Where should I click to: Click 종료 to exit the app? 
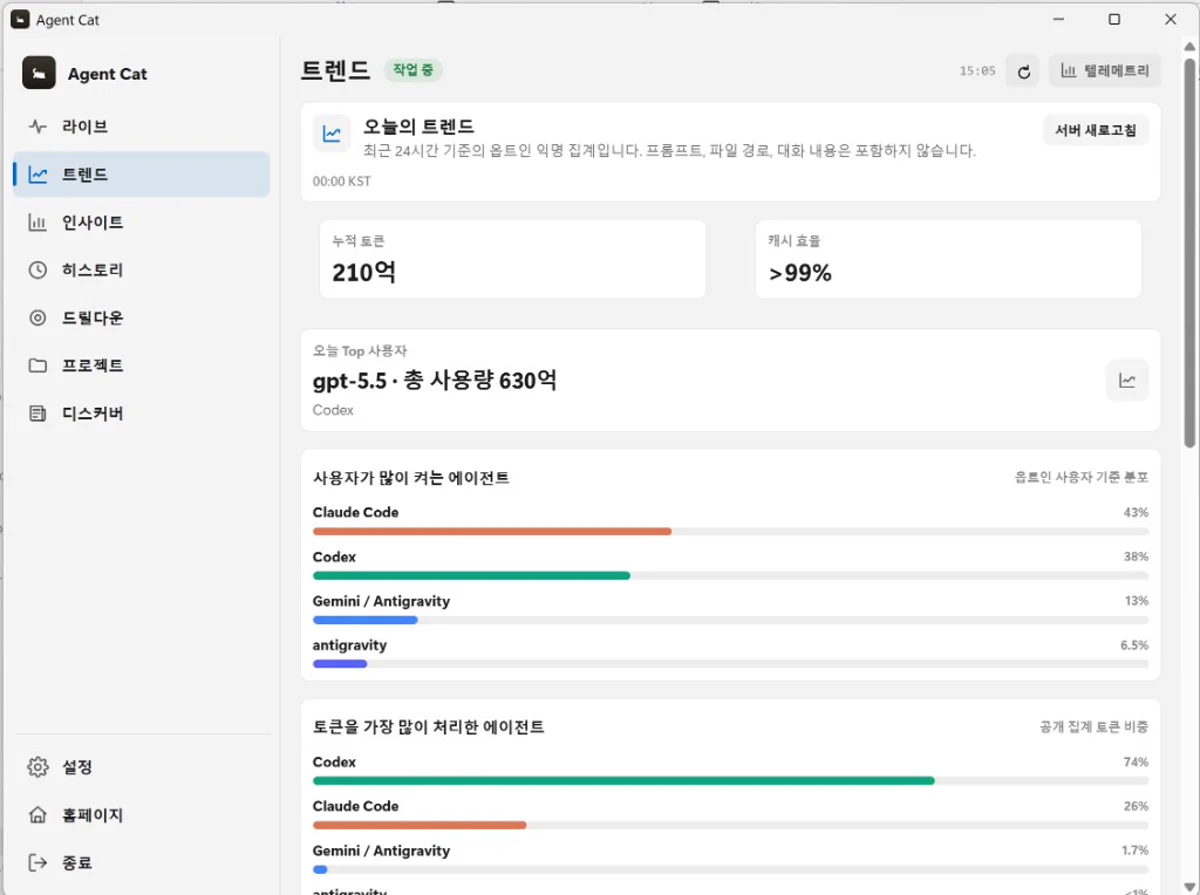click(x=141, y=862)
